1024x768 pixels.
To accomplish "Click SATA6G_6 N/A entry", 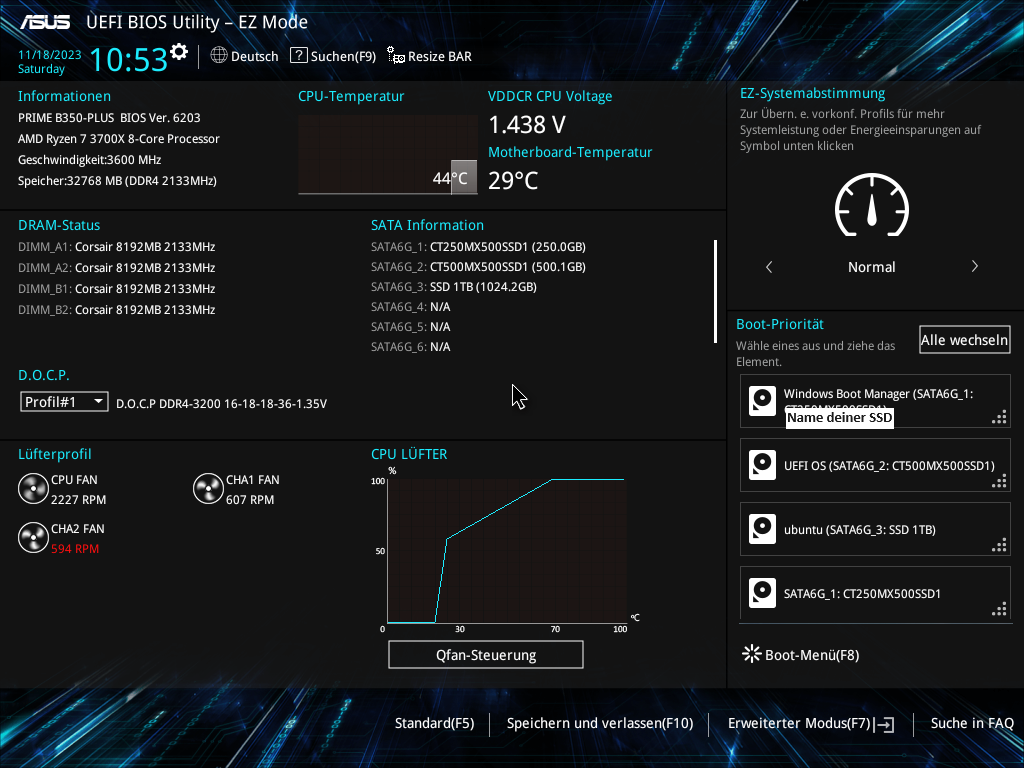I will 411,347.
